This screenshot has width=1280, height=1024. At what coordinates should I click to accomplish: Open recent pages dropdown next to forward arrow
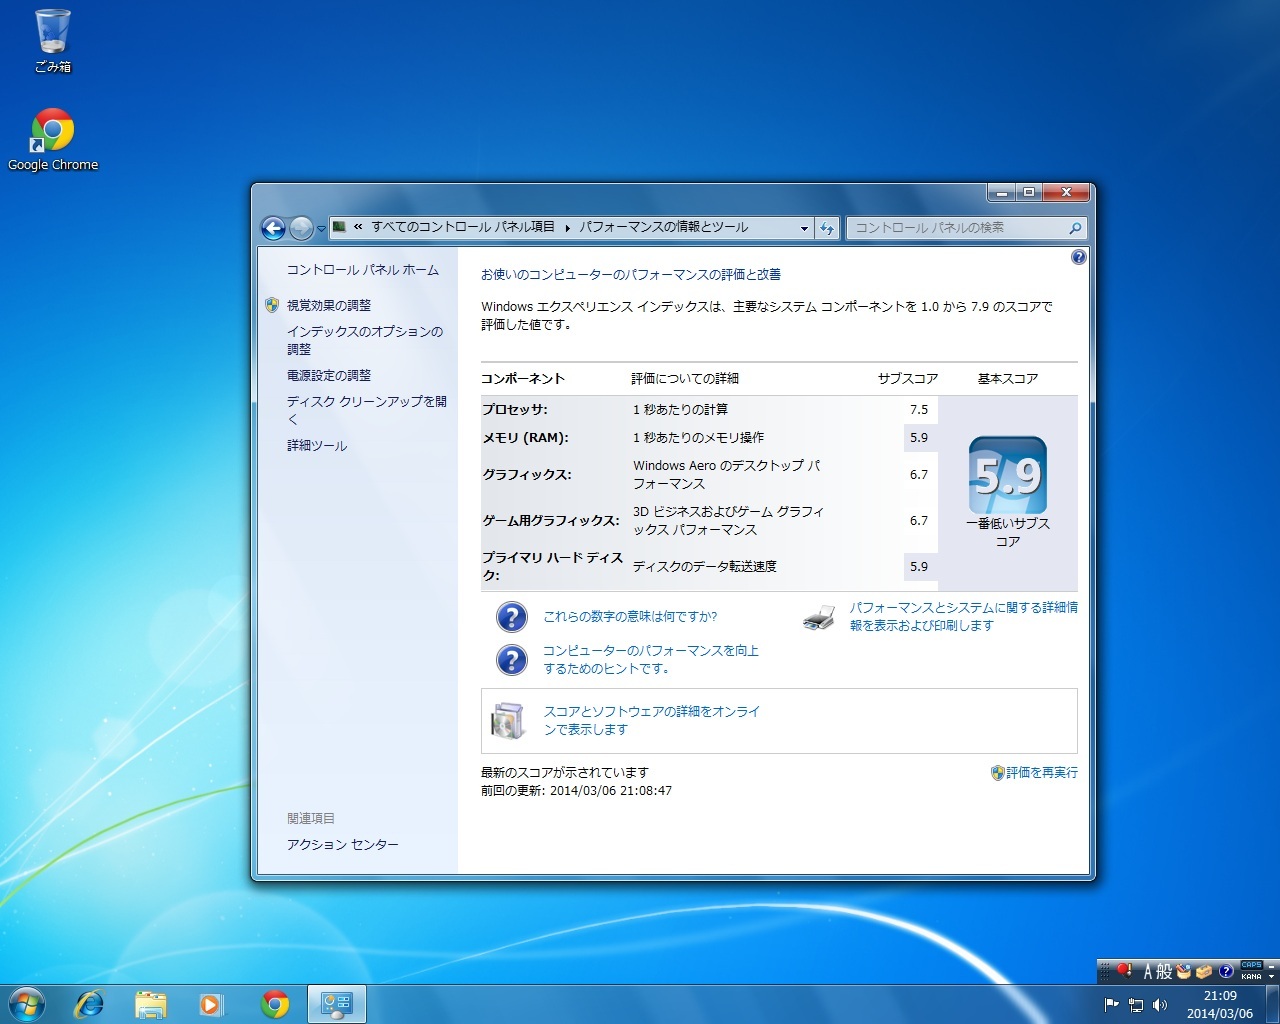321,229
